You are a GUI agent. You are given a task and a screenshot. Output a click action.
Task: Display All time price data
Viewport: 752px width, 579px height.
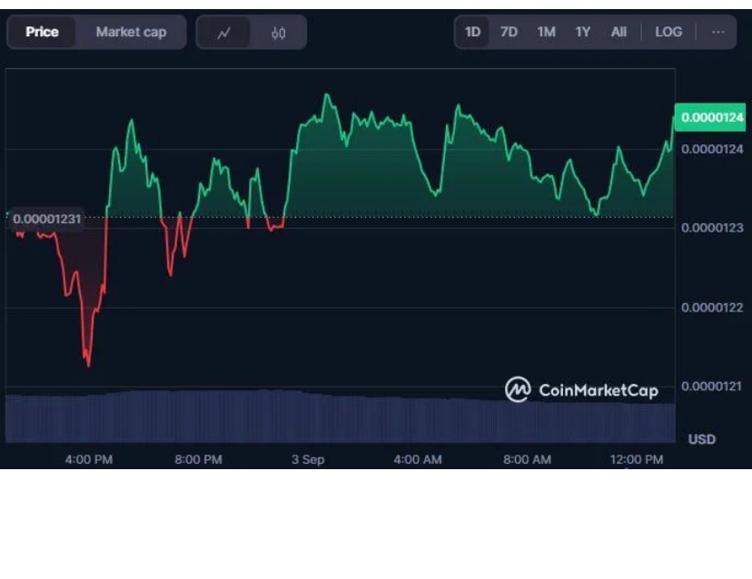619,32
